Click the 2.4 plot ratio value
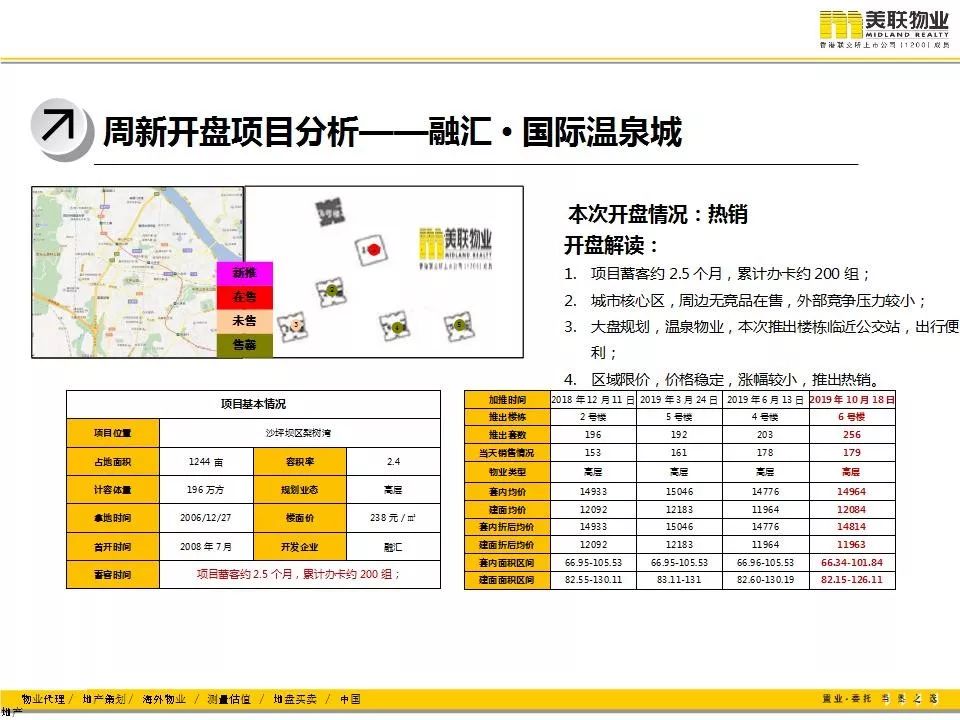The width and height of the screenshot is (960, 720). [393, 462]
